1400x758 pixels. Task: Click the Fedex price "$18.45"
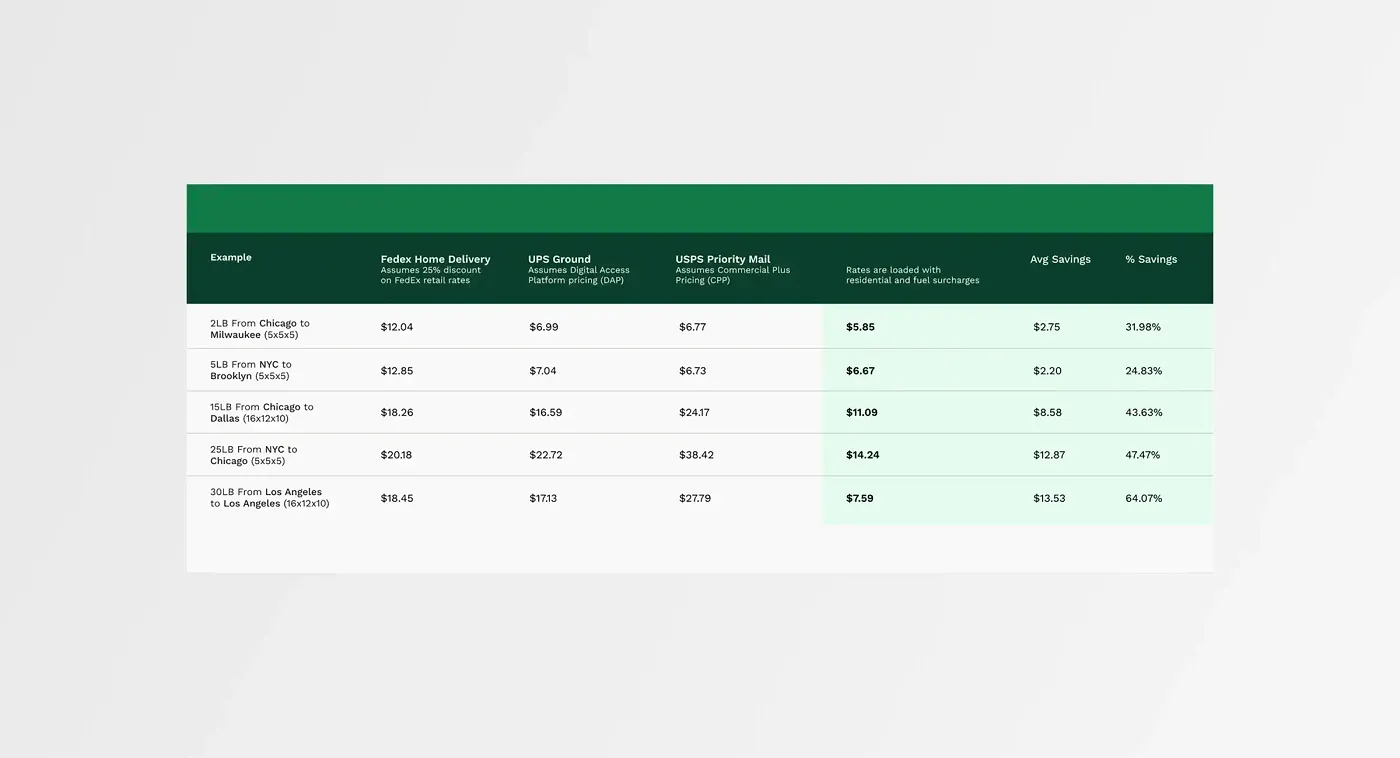point(397,498)
